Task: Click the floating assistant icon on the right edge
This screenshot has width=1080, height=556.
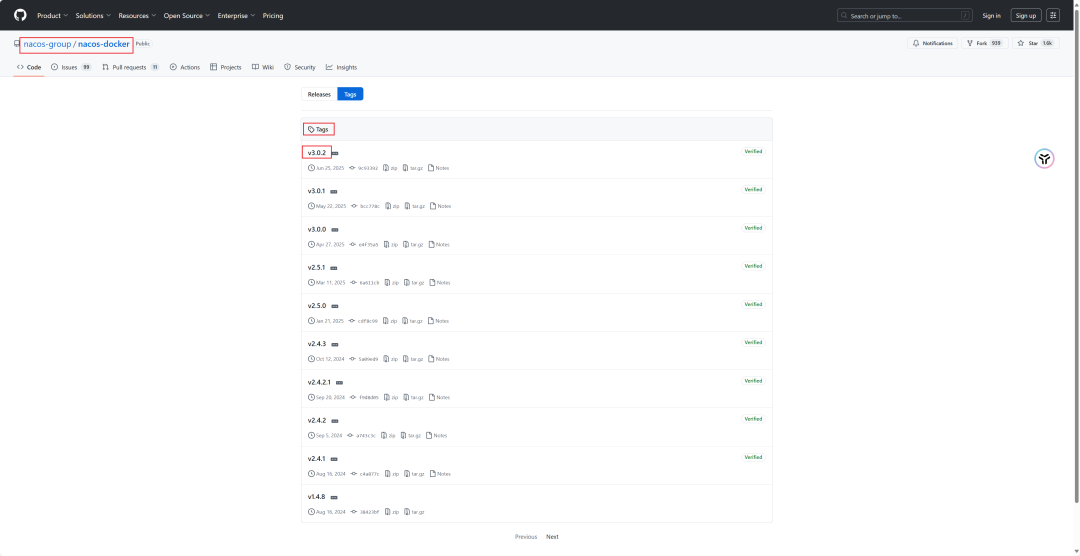Action: coord(1044,159)
